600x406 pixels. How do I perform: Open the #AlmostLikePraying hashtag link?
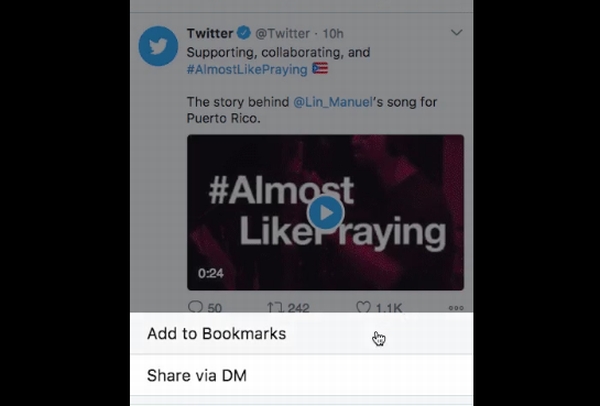coord(247,69)
